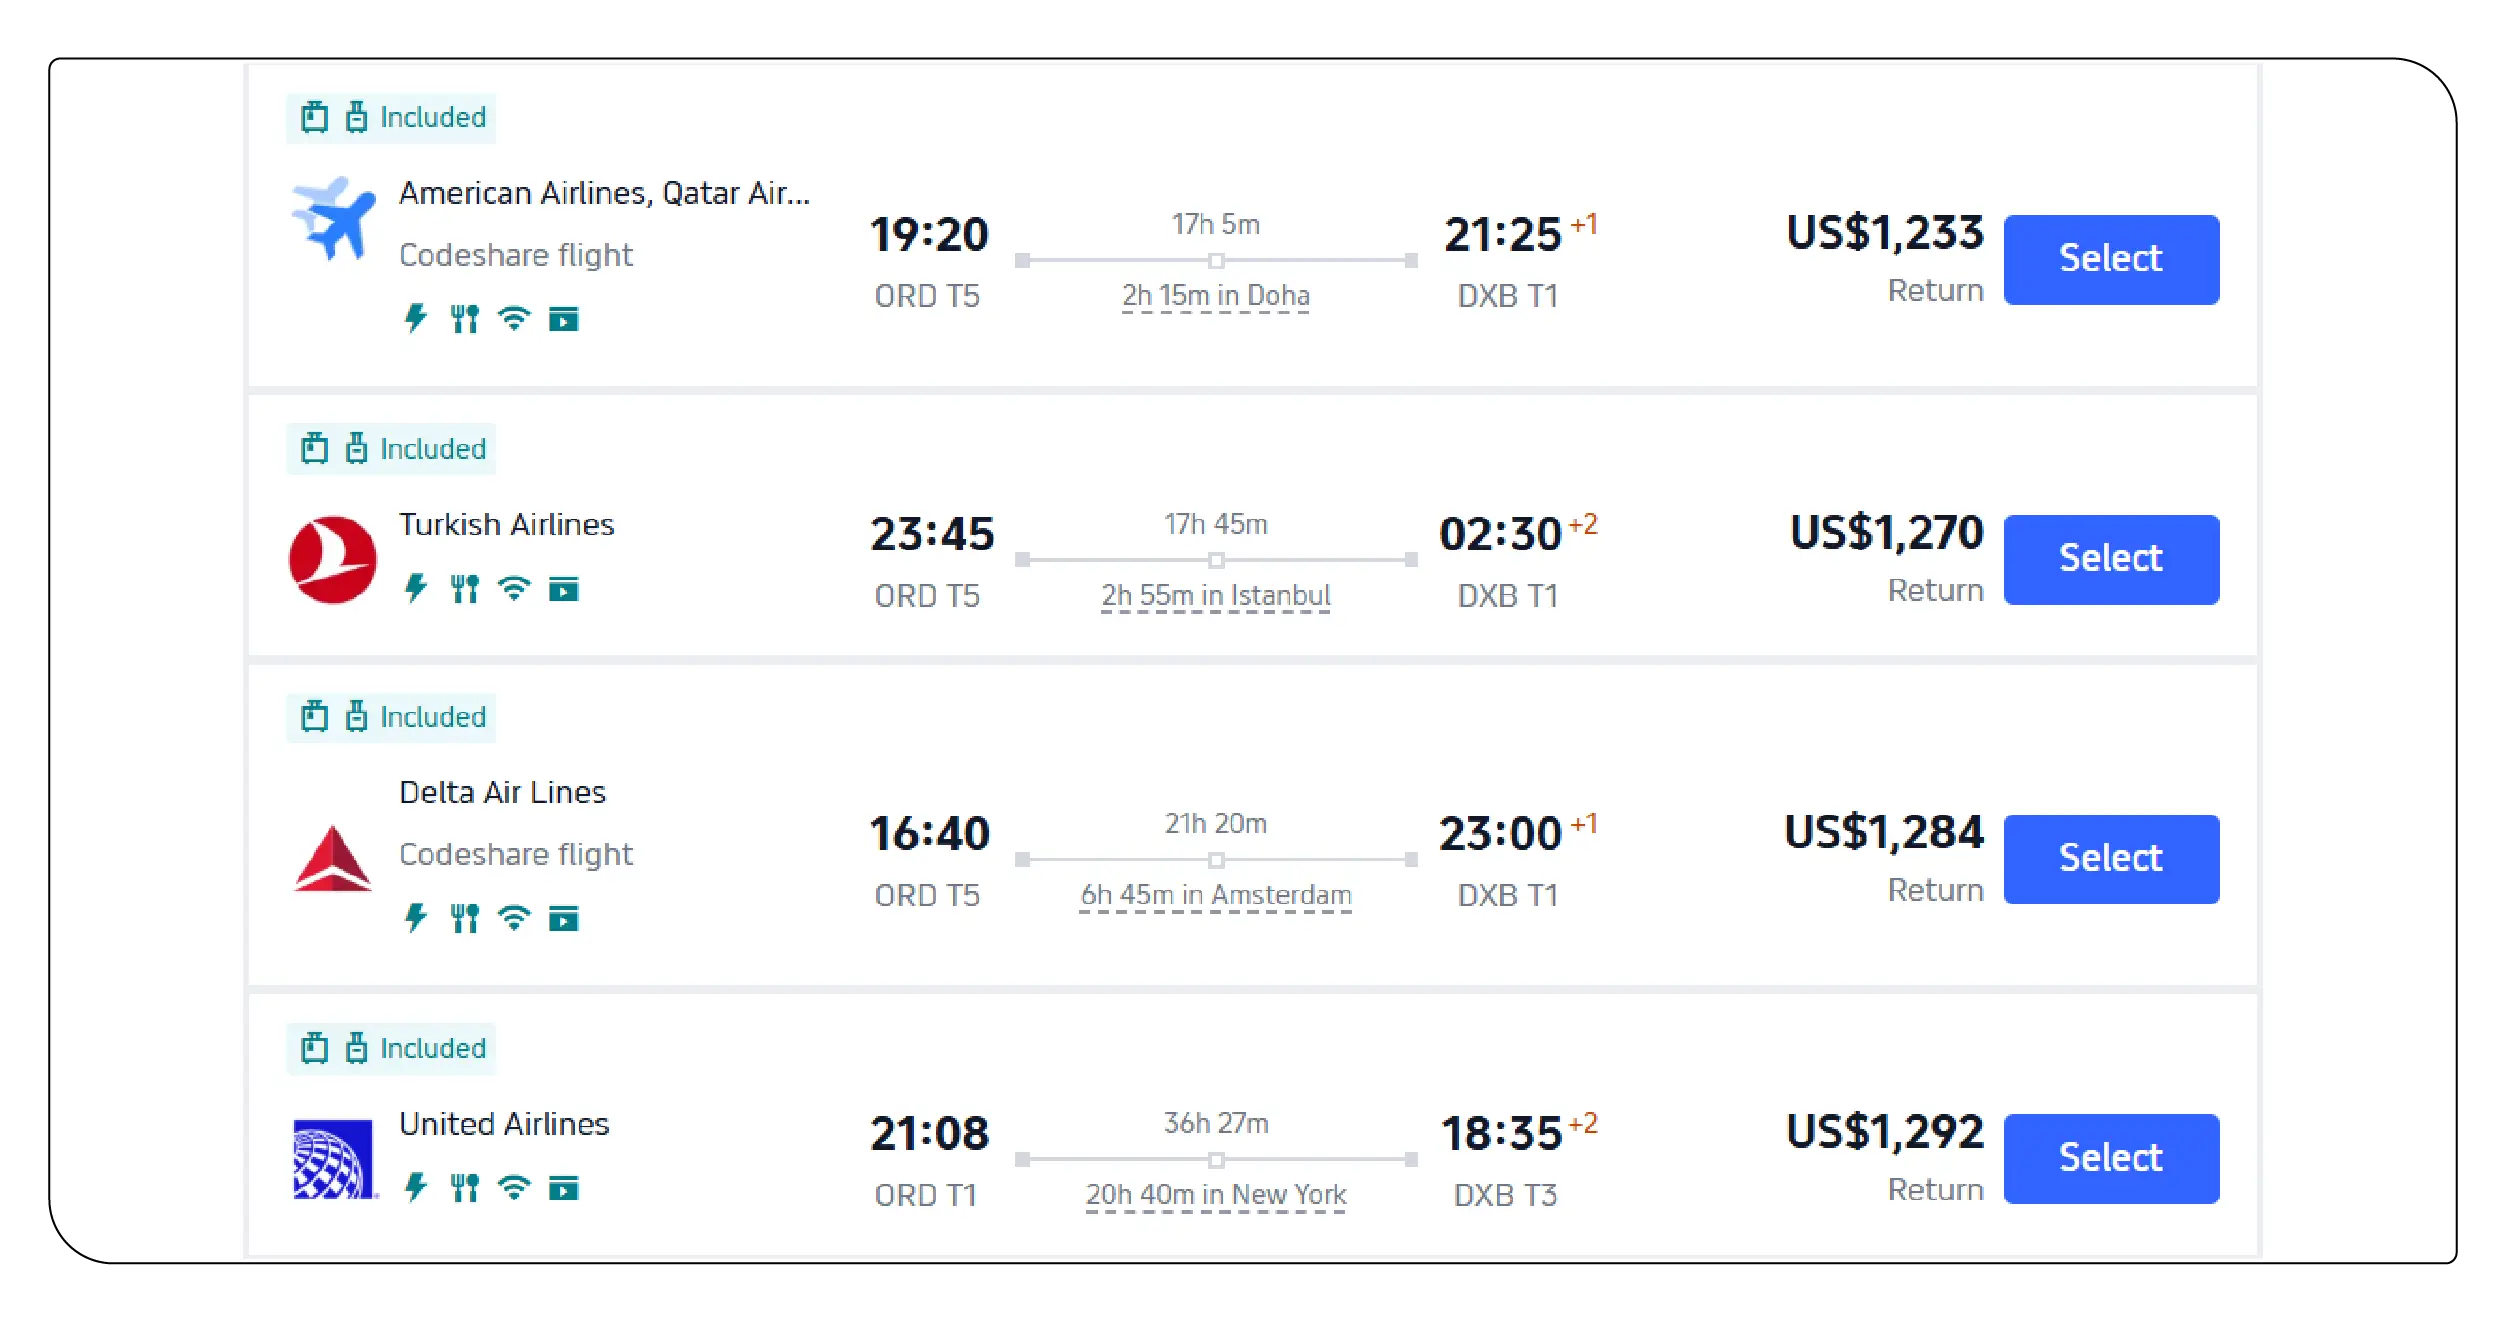Select the US$1,292 United Airlines flight

2110,1157
